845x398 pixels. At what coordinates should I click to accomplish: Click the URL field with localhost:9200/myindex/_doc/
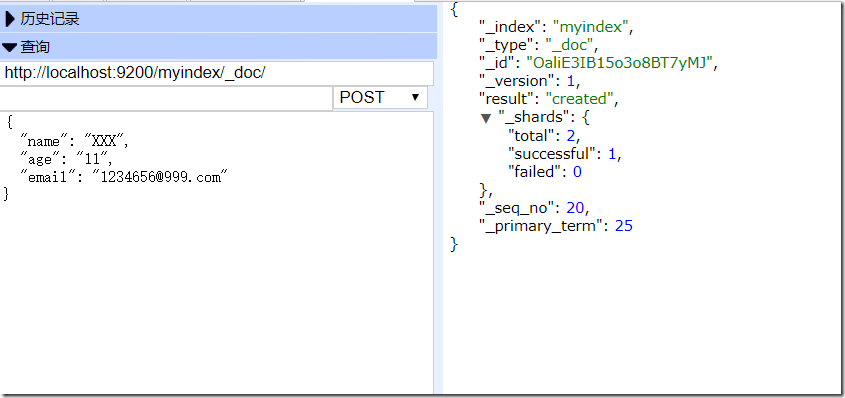217,73
